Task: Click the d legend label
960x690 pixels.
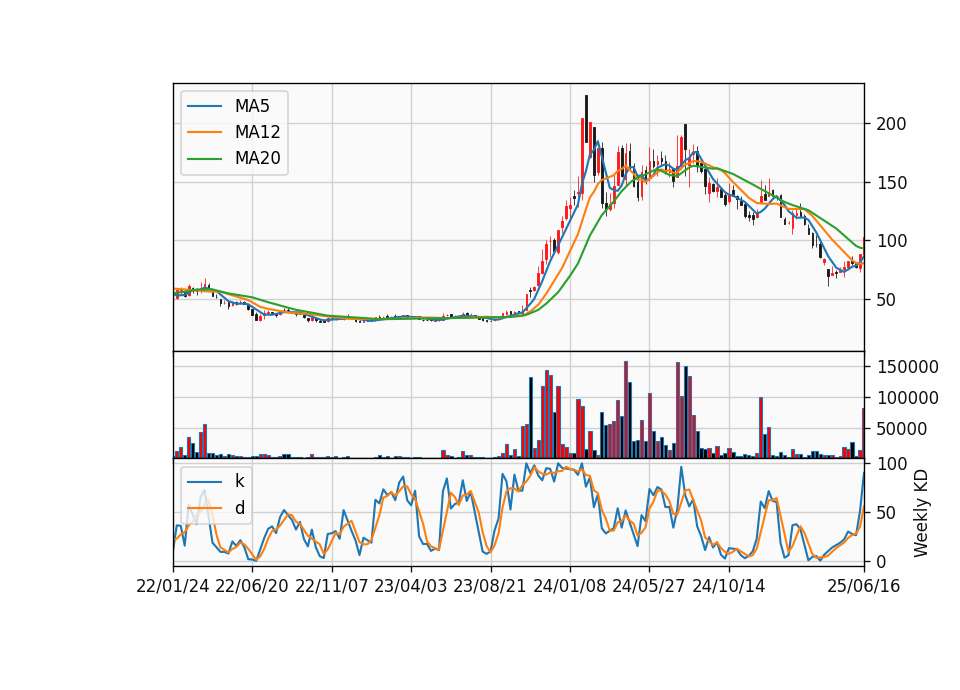Action: [x=240, y=508]
